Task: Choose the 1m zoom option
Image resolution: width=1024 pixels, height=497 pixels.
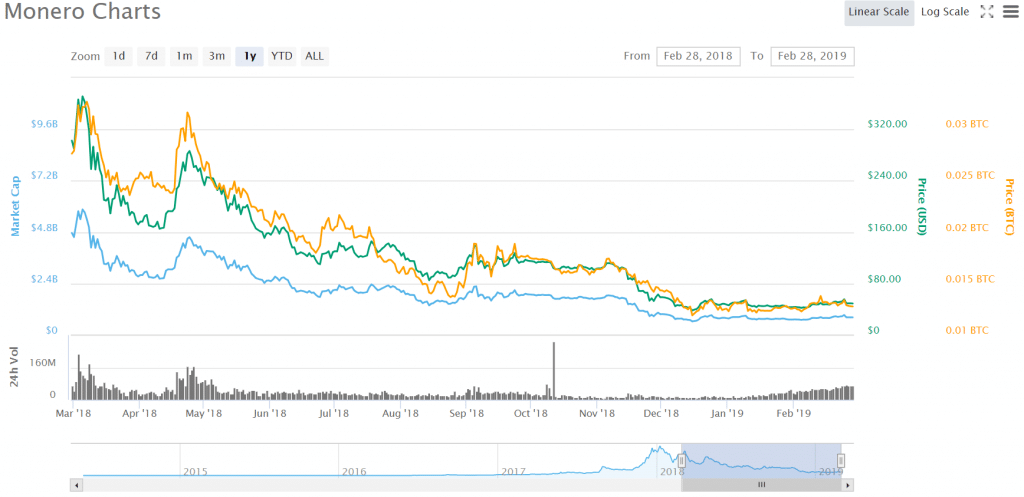Action: 184,56
